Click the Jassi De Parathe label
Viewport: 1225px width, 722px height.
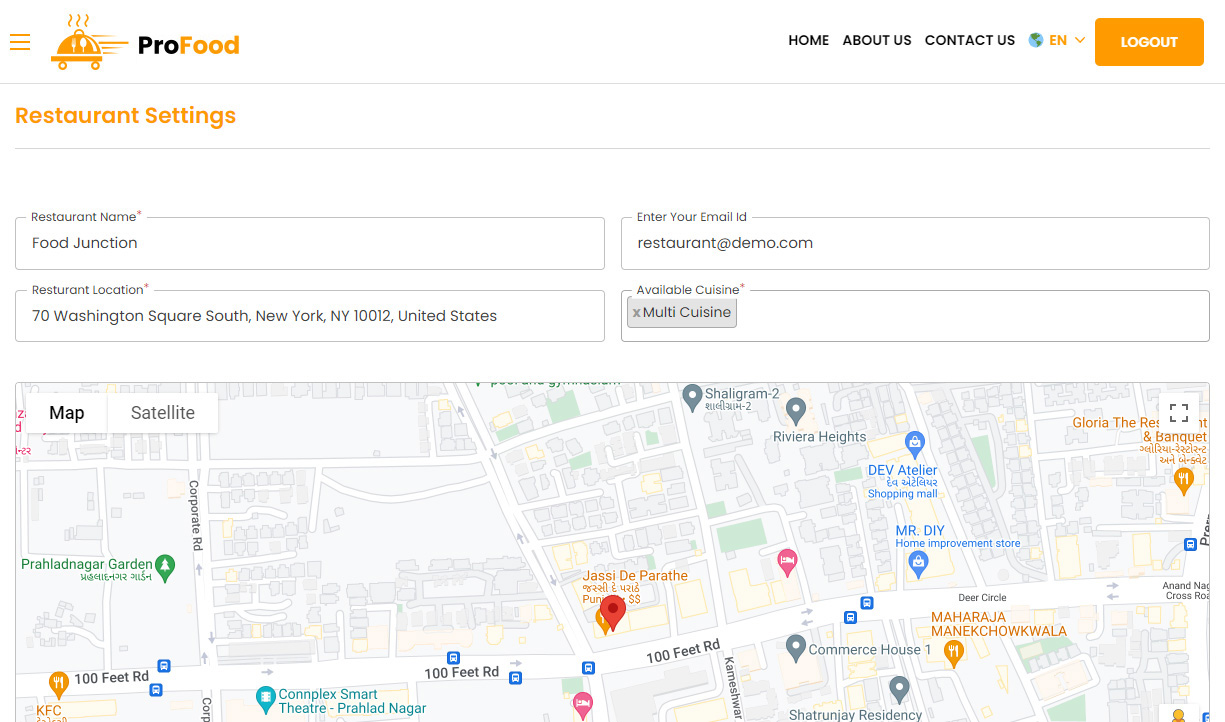[x=635, y=576]
